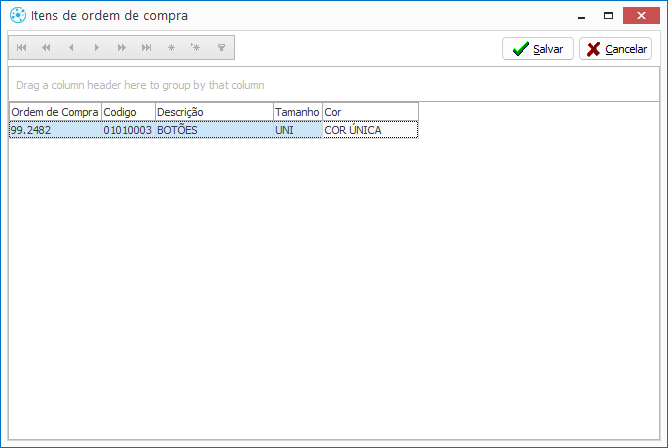This screenshot has width=668, height=448.
Task: Sort by Cor column header
Action: (x=370, y=112)
